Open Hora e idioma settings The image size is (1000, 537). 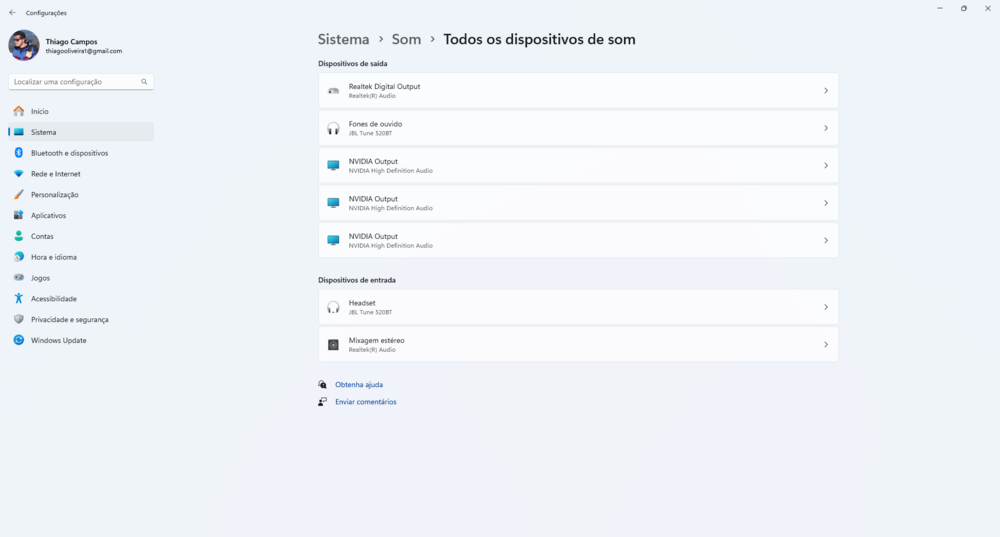pyautogui.click(x=53, y=257)
